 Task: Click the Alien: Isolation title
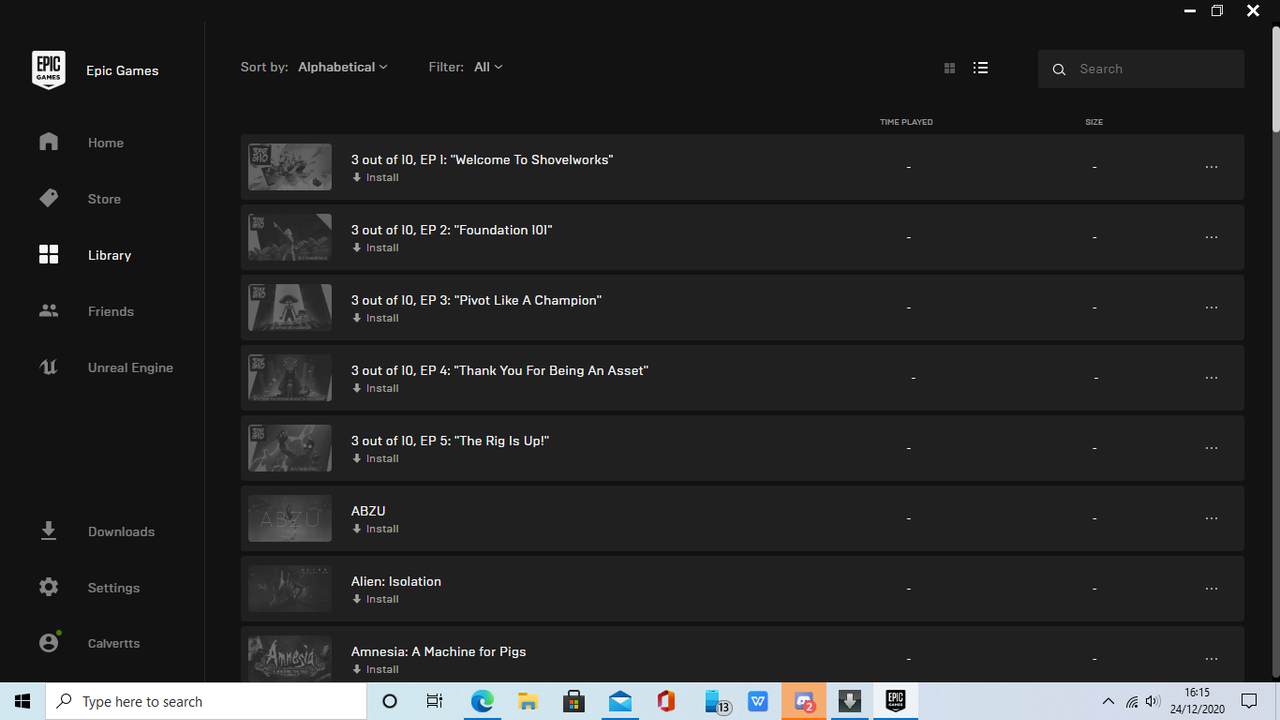[x=396, y=581]
